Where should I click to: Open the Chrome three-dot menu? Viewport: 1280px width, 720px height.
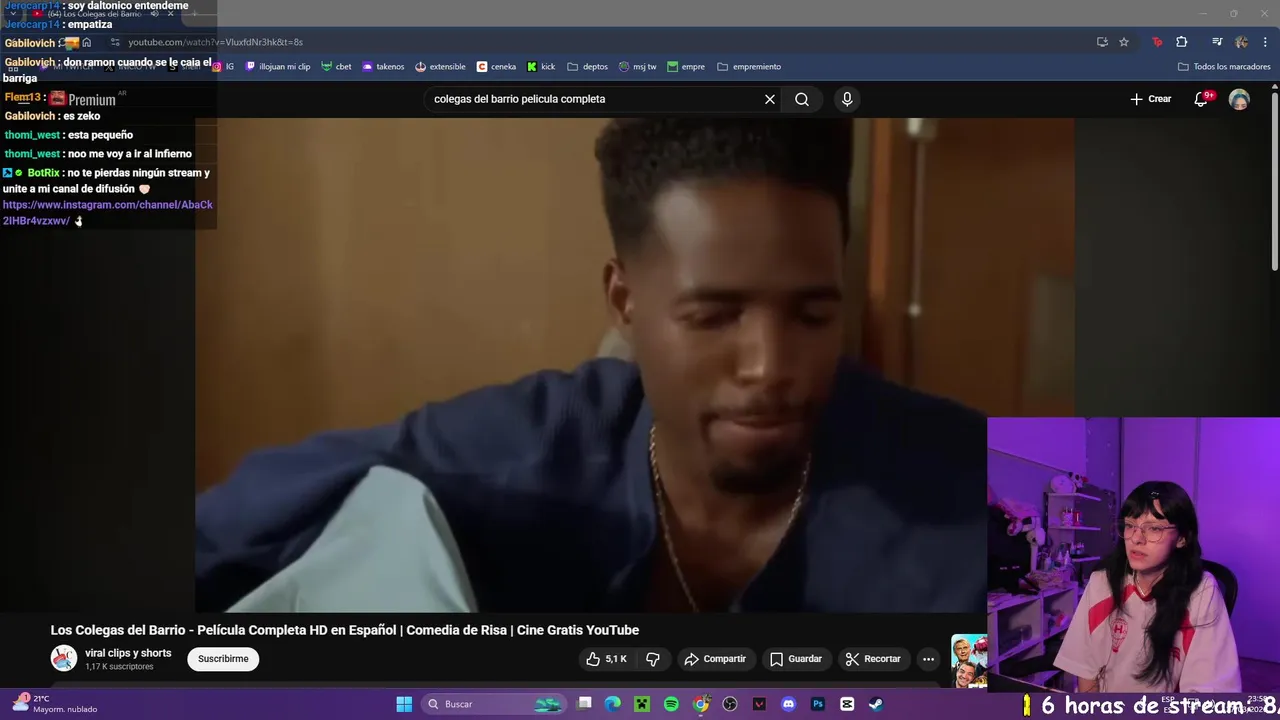pyautogui.click(x=1266, y=42)
